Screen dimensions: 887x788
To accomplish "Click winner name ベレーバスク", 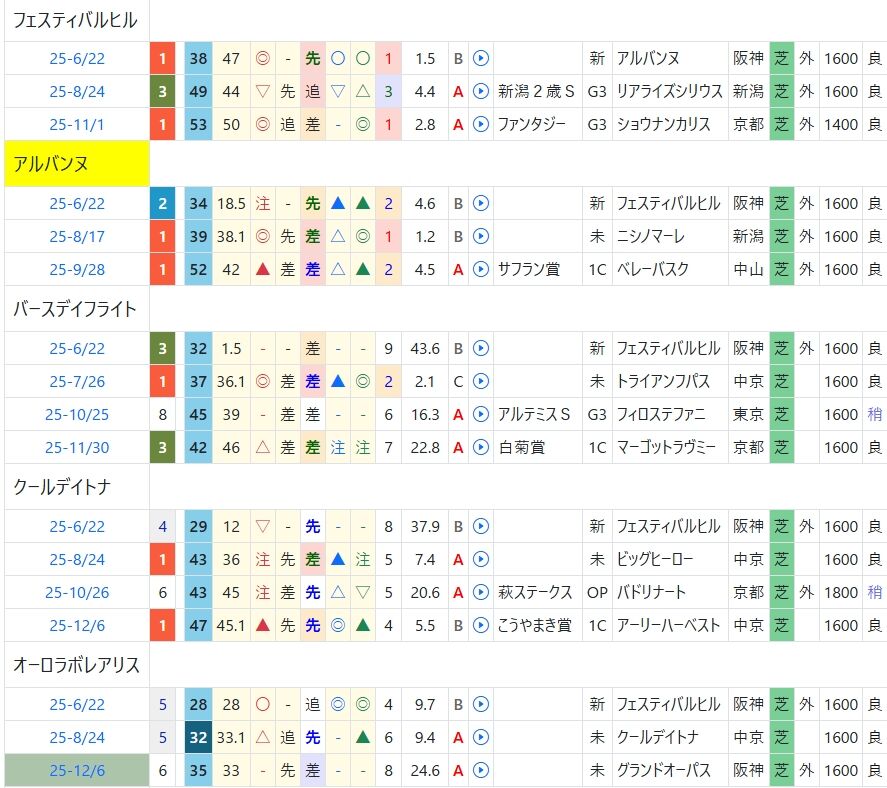I will coord(653,269).
